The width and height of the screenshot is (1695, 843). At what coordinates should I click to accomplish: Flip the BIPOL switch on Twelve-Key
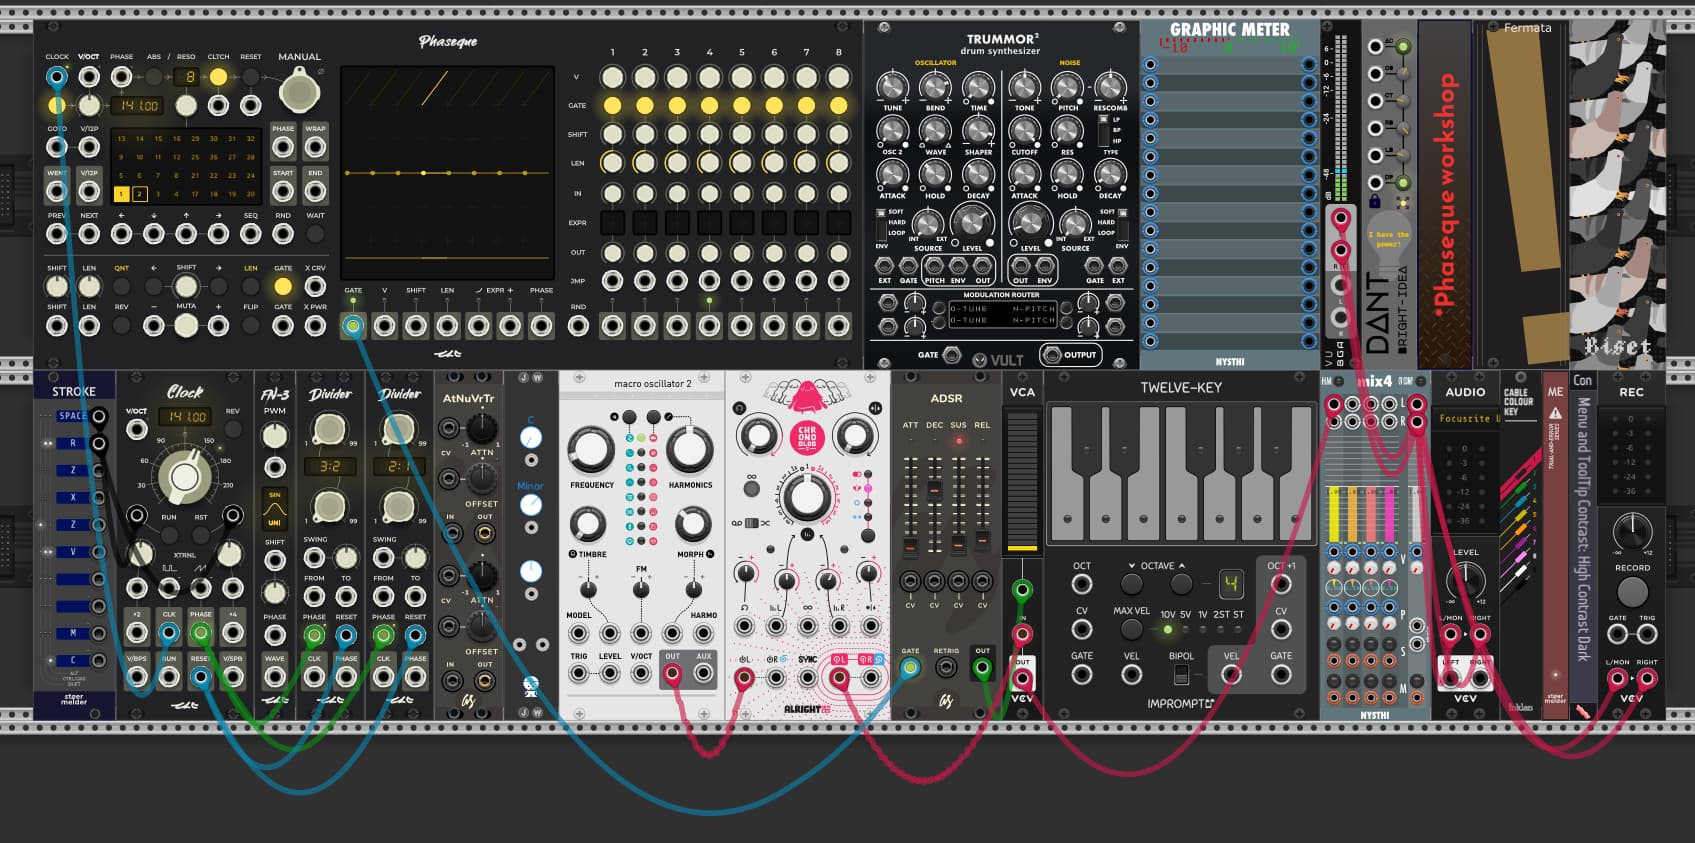tap(1181, 675)
